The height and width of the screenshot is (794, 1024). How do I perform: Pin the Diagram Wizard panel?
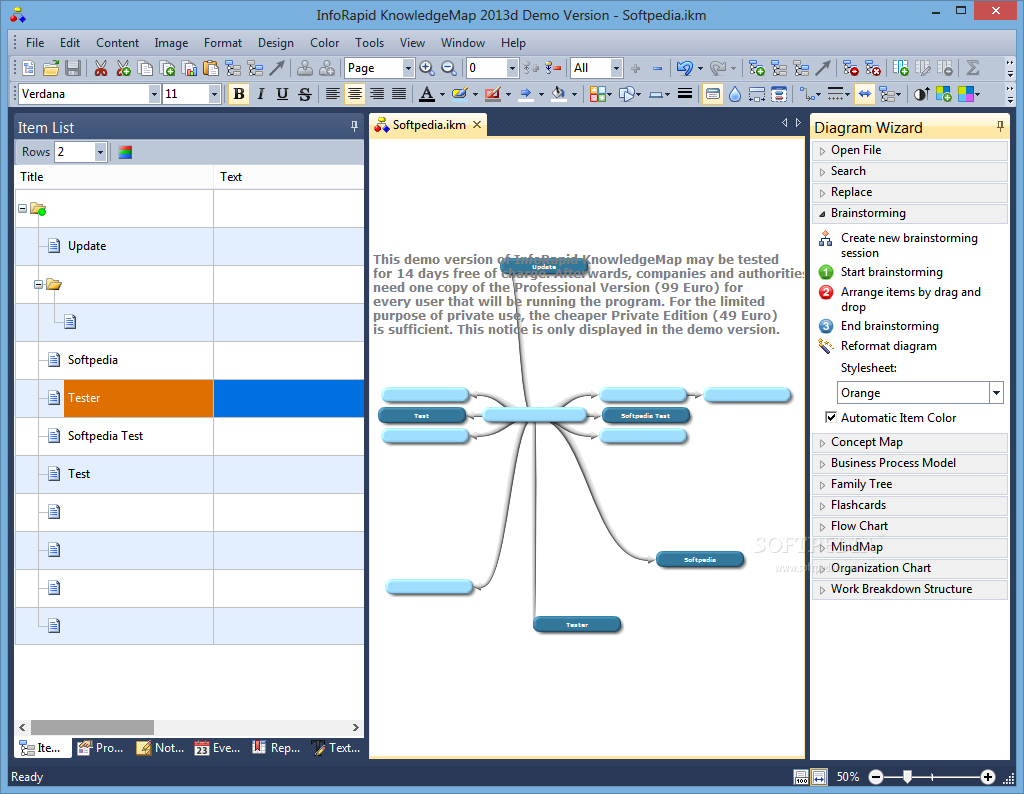(1000, 127)
